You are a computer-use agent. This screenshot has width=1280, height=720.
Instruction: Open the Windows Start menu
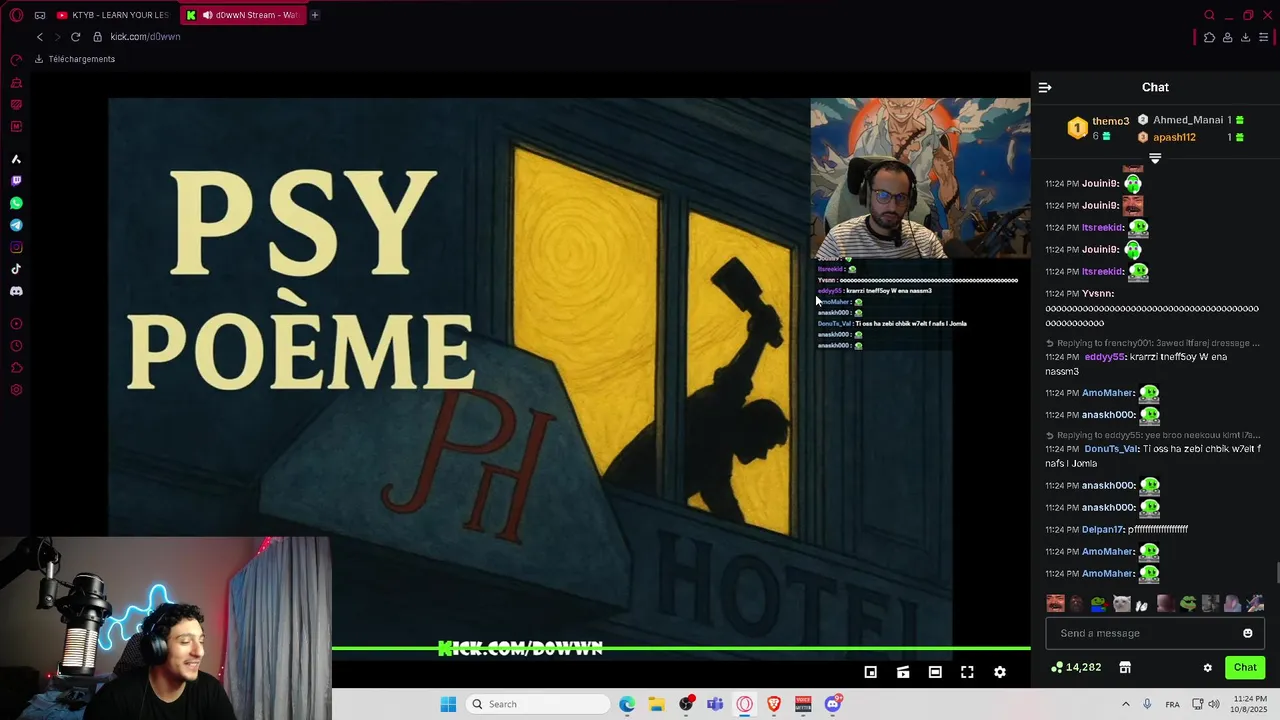(448, 704)
